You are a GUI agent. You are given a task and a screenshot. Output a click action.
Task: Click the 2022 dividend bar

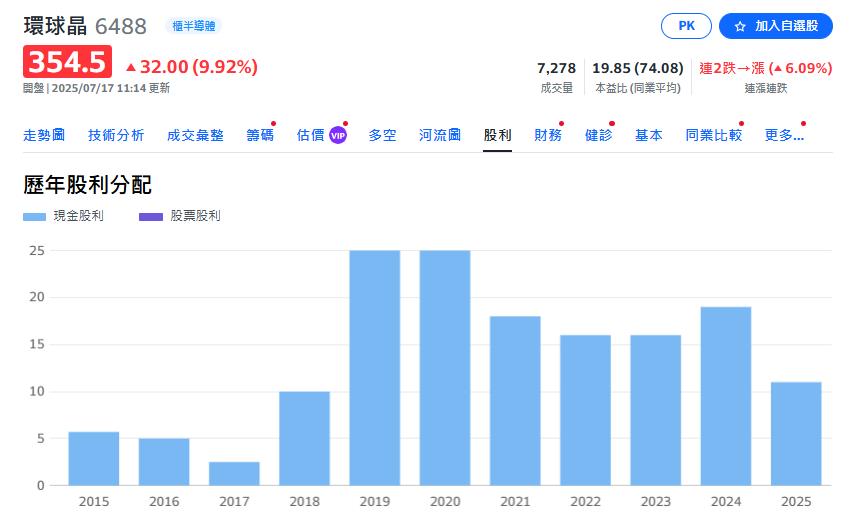click(x=585, y=410)
